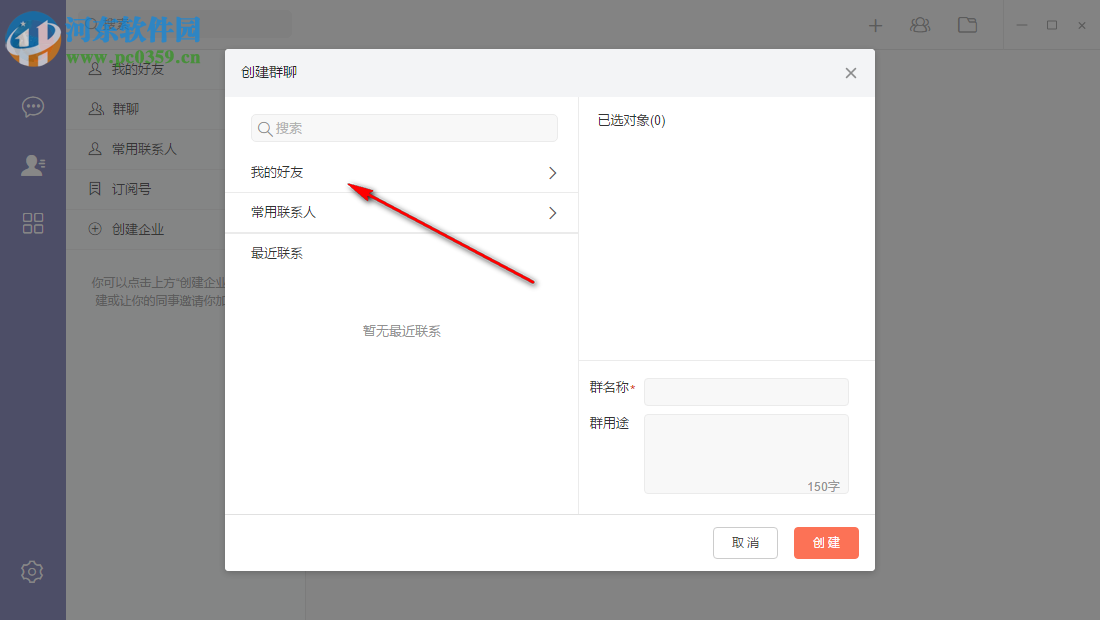Image resolution: width=1100 pixels, height=620 pixels.
Task: Open the workbench grid icon in sidebar
Action: point(32,224)
